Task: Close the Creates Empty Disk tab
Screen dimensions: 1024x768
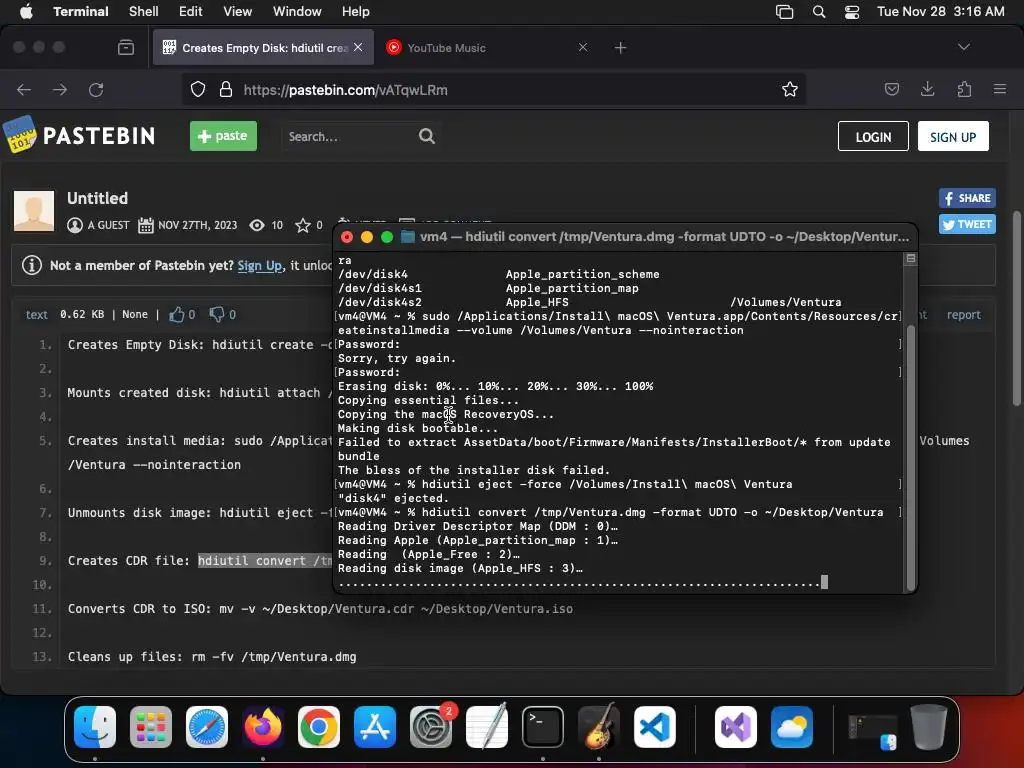Action: point(358,47)
